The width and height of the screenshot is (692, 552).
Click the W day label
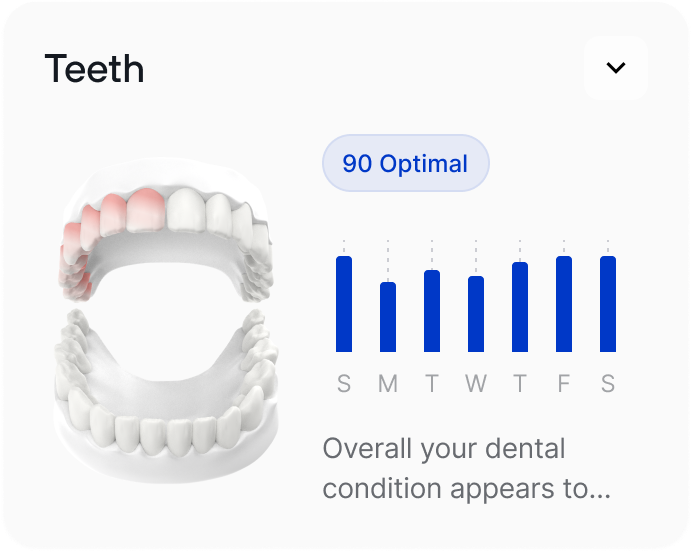(476, 384)
